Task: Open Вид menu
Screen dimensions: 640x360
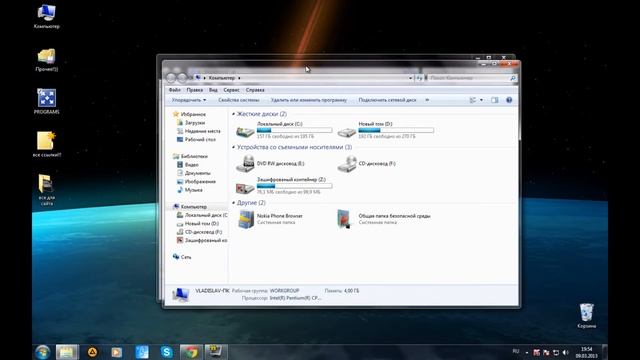Action: pos(213,90)
